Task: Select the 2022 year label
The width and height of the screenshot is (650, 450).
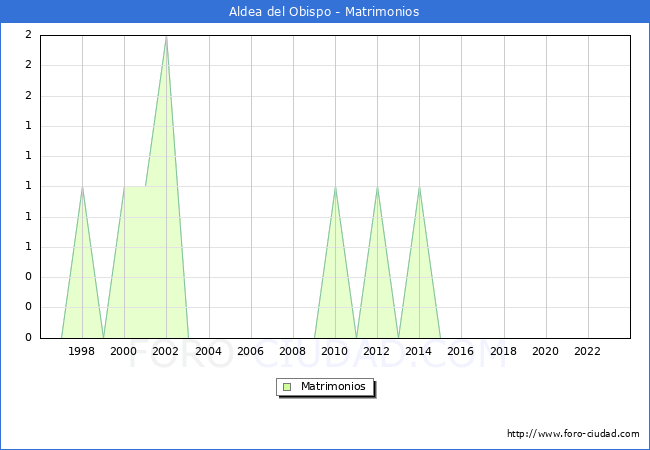Action: pyautogui.click(x=588, y=351)
